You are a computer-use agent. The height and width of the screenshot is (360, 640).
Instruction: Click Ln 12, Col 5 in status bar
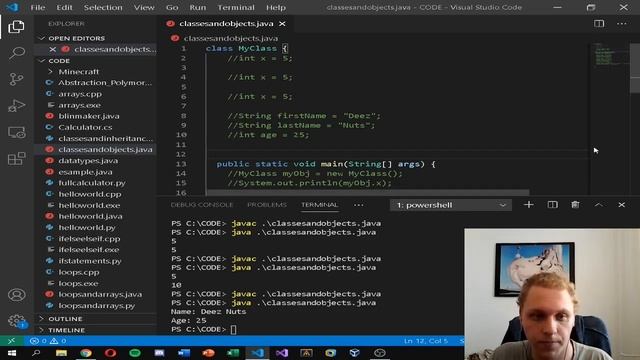point(426,340)
